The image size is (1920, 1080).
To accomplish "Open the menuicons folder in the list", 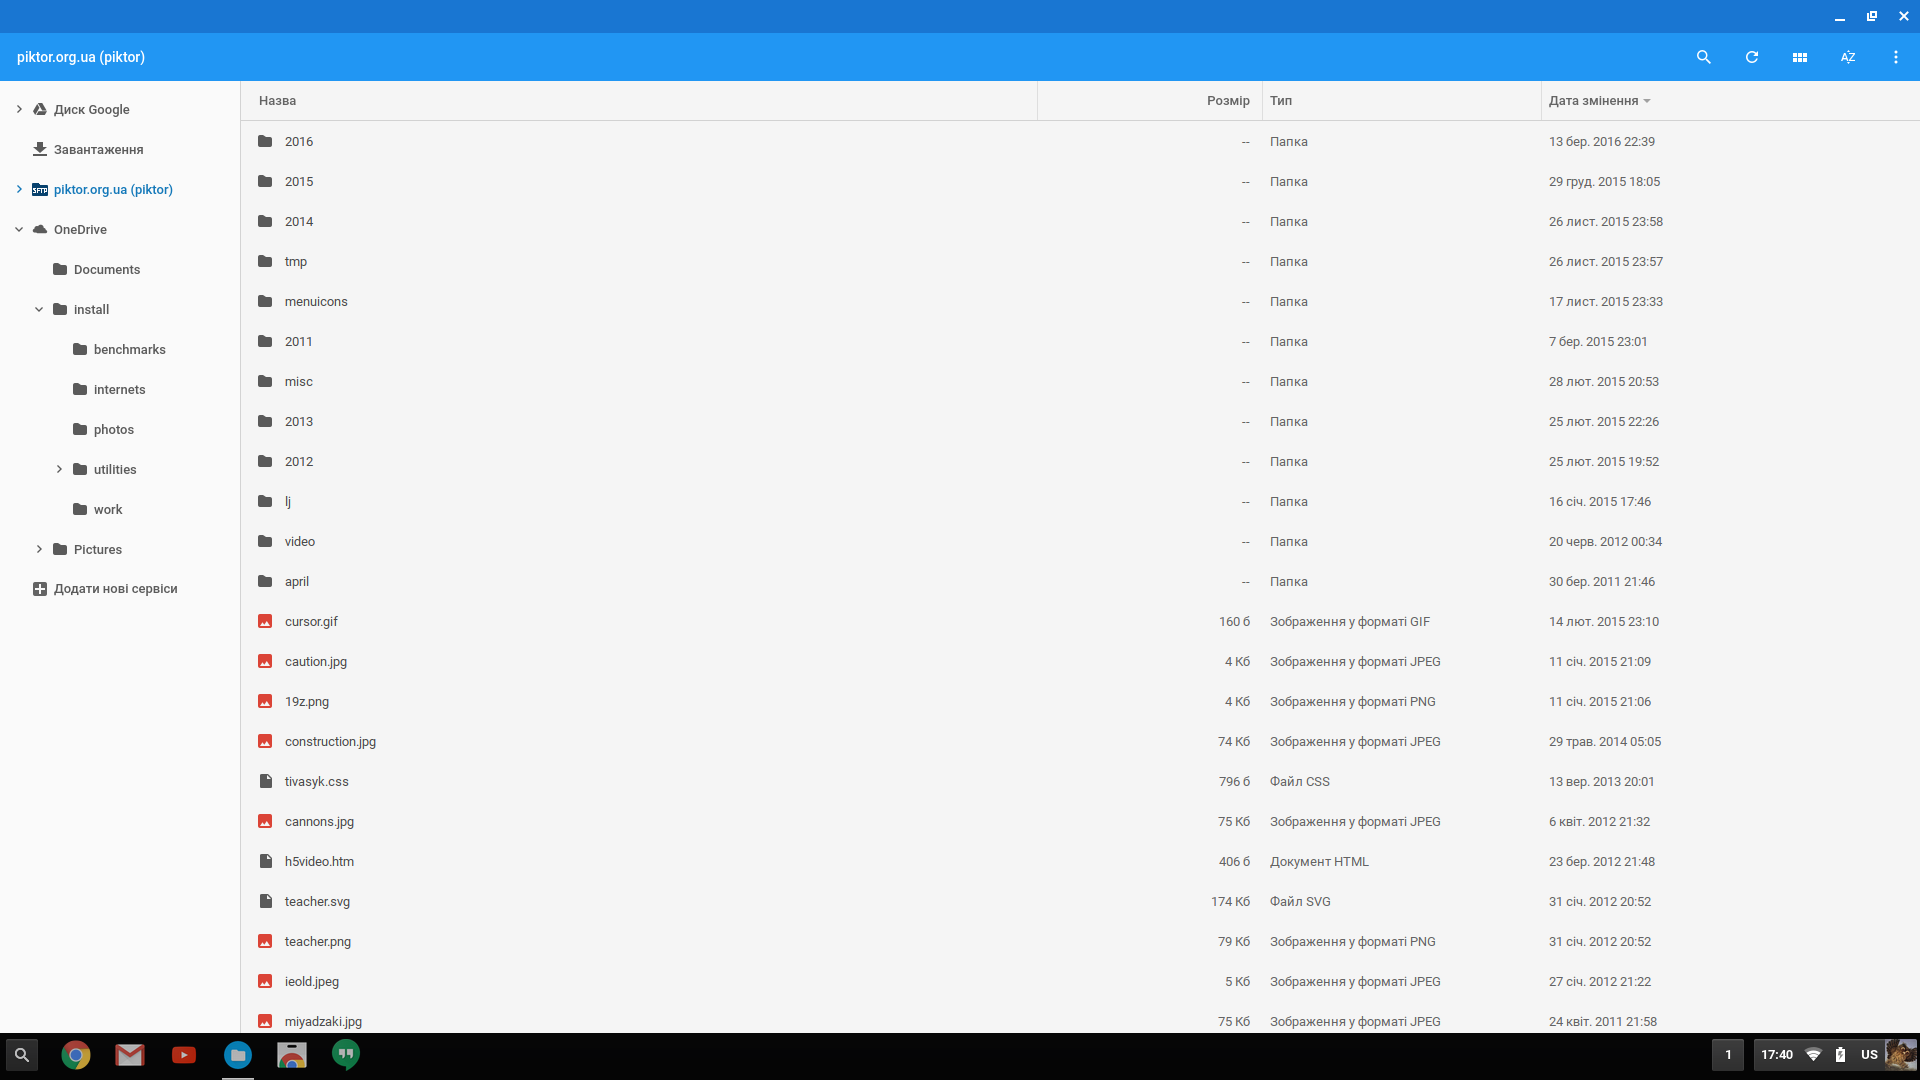I will (x=316, y=301).
